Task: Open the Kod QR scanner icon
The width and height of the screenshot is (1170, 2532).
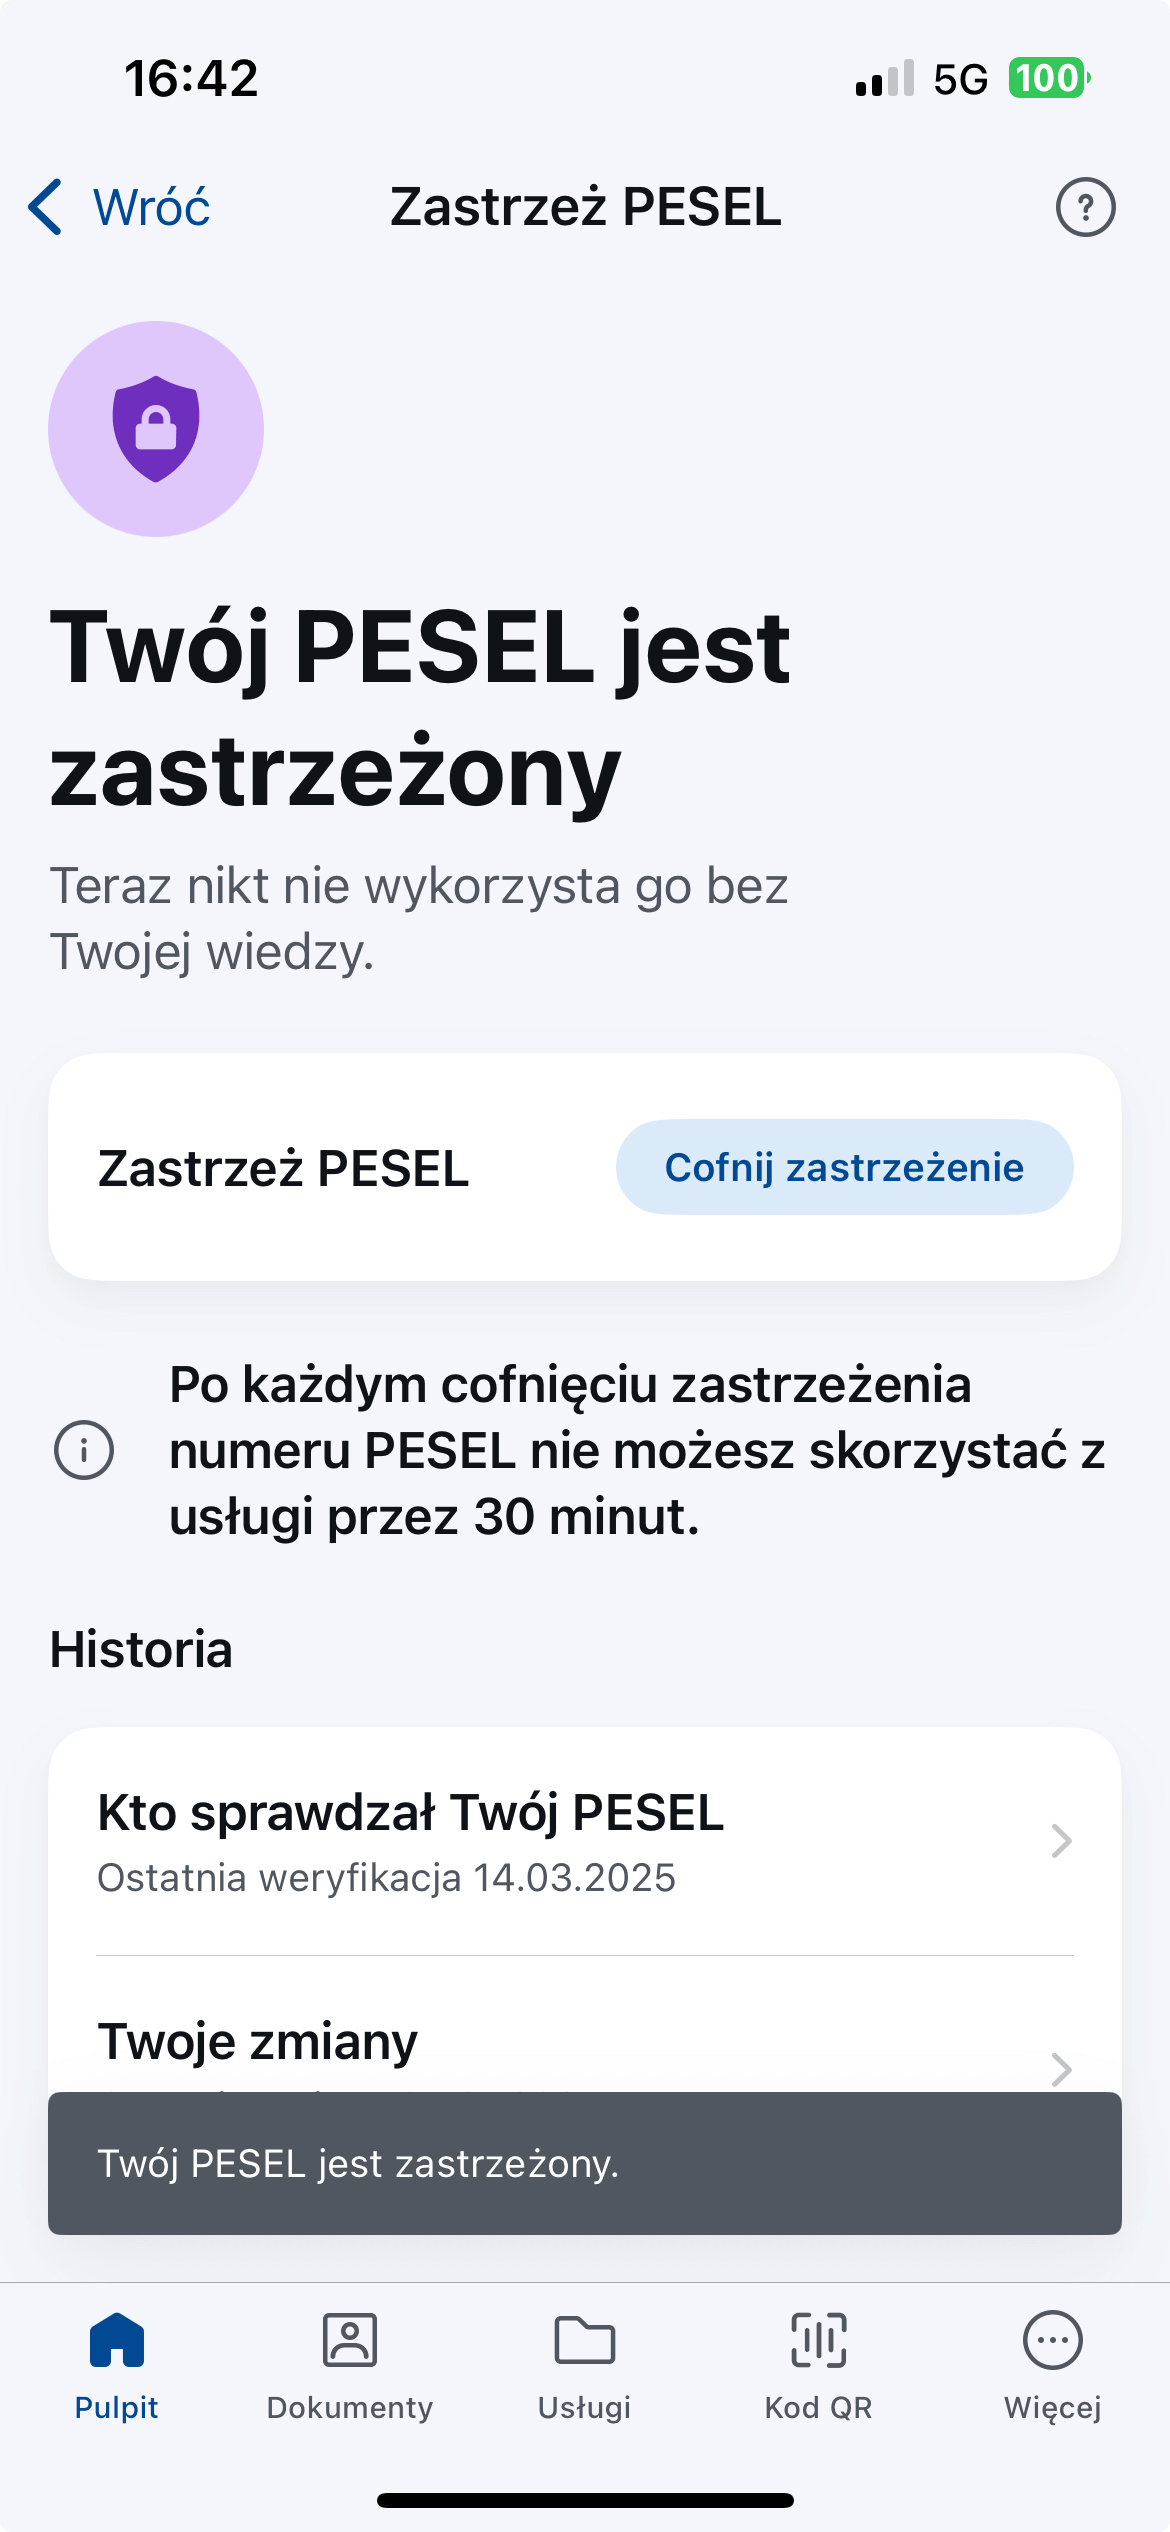Action: pyautogui.click(x=818, y=2341)
